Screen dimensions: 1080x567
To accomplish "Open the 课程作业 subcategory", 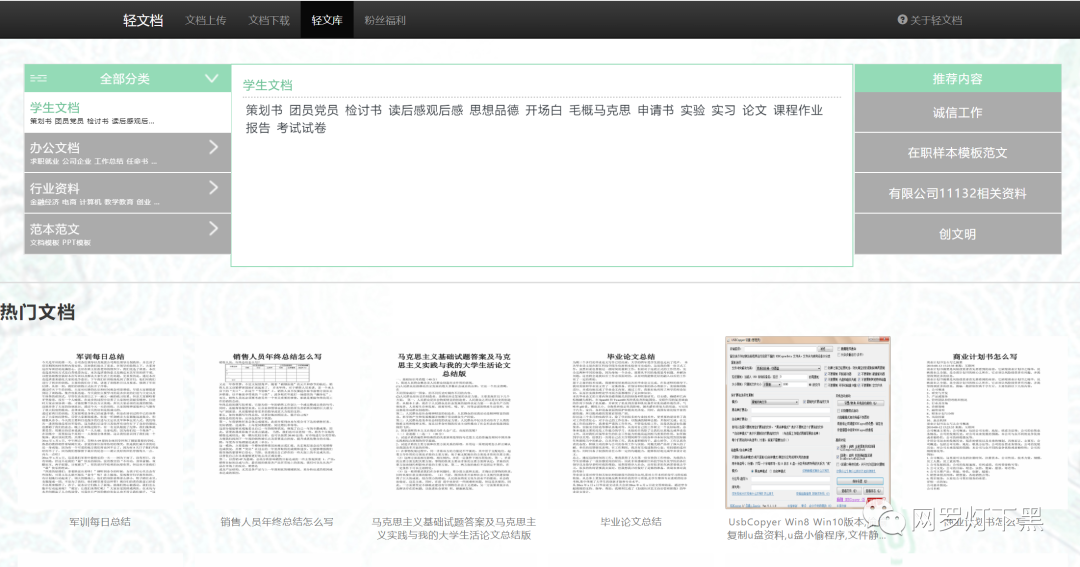I will 798,110.
